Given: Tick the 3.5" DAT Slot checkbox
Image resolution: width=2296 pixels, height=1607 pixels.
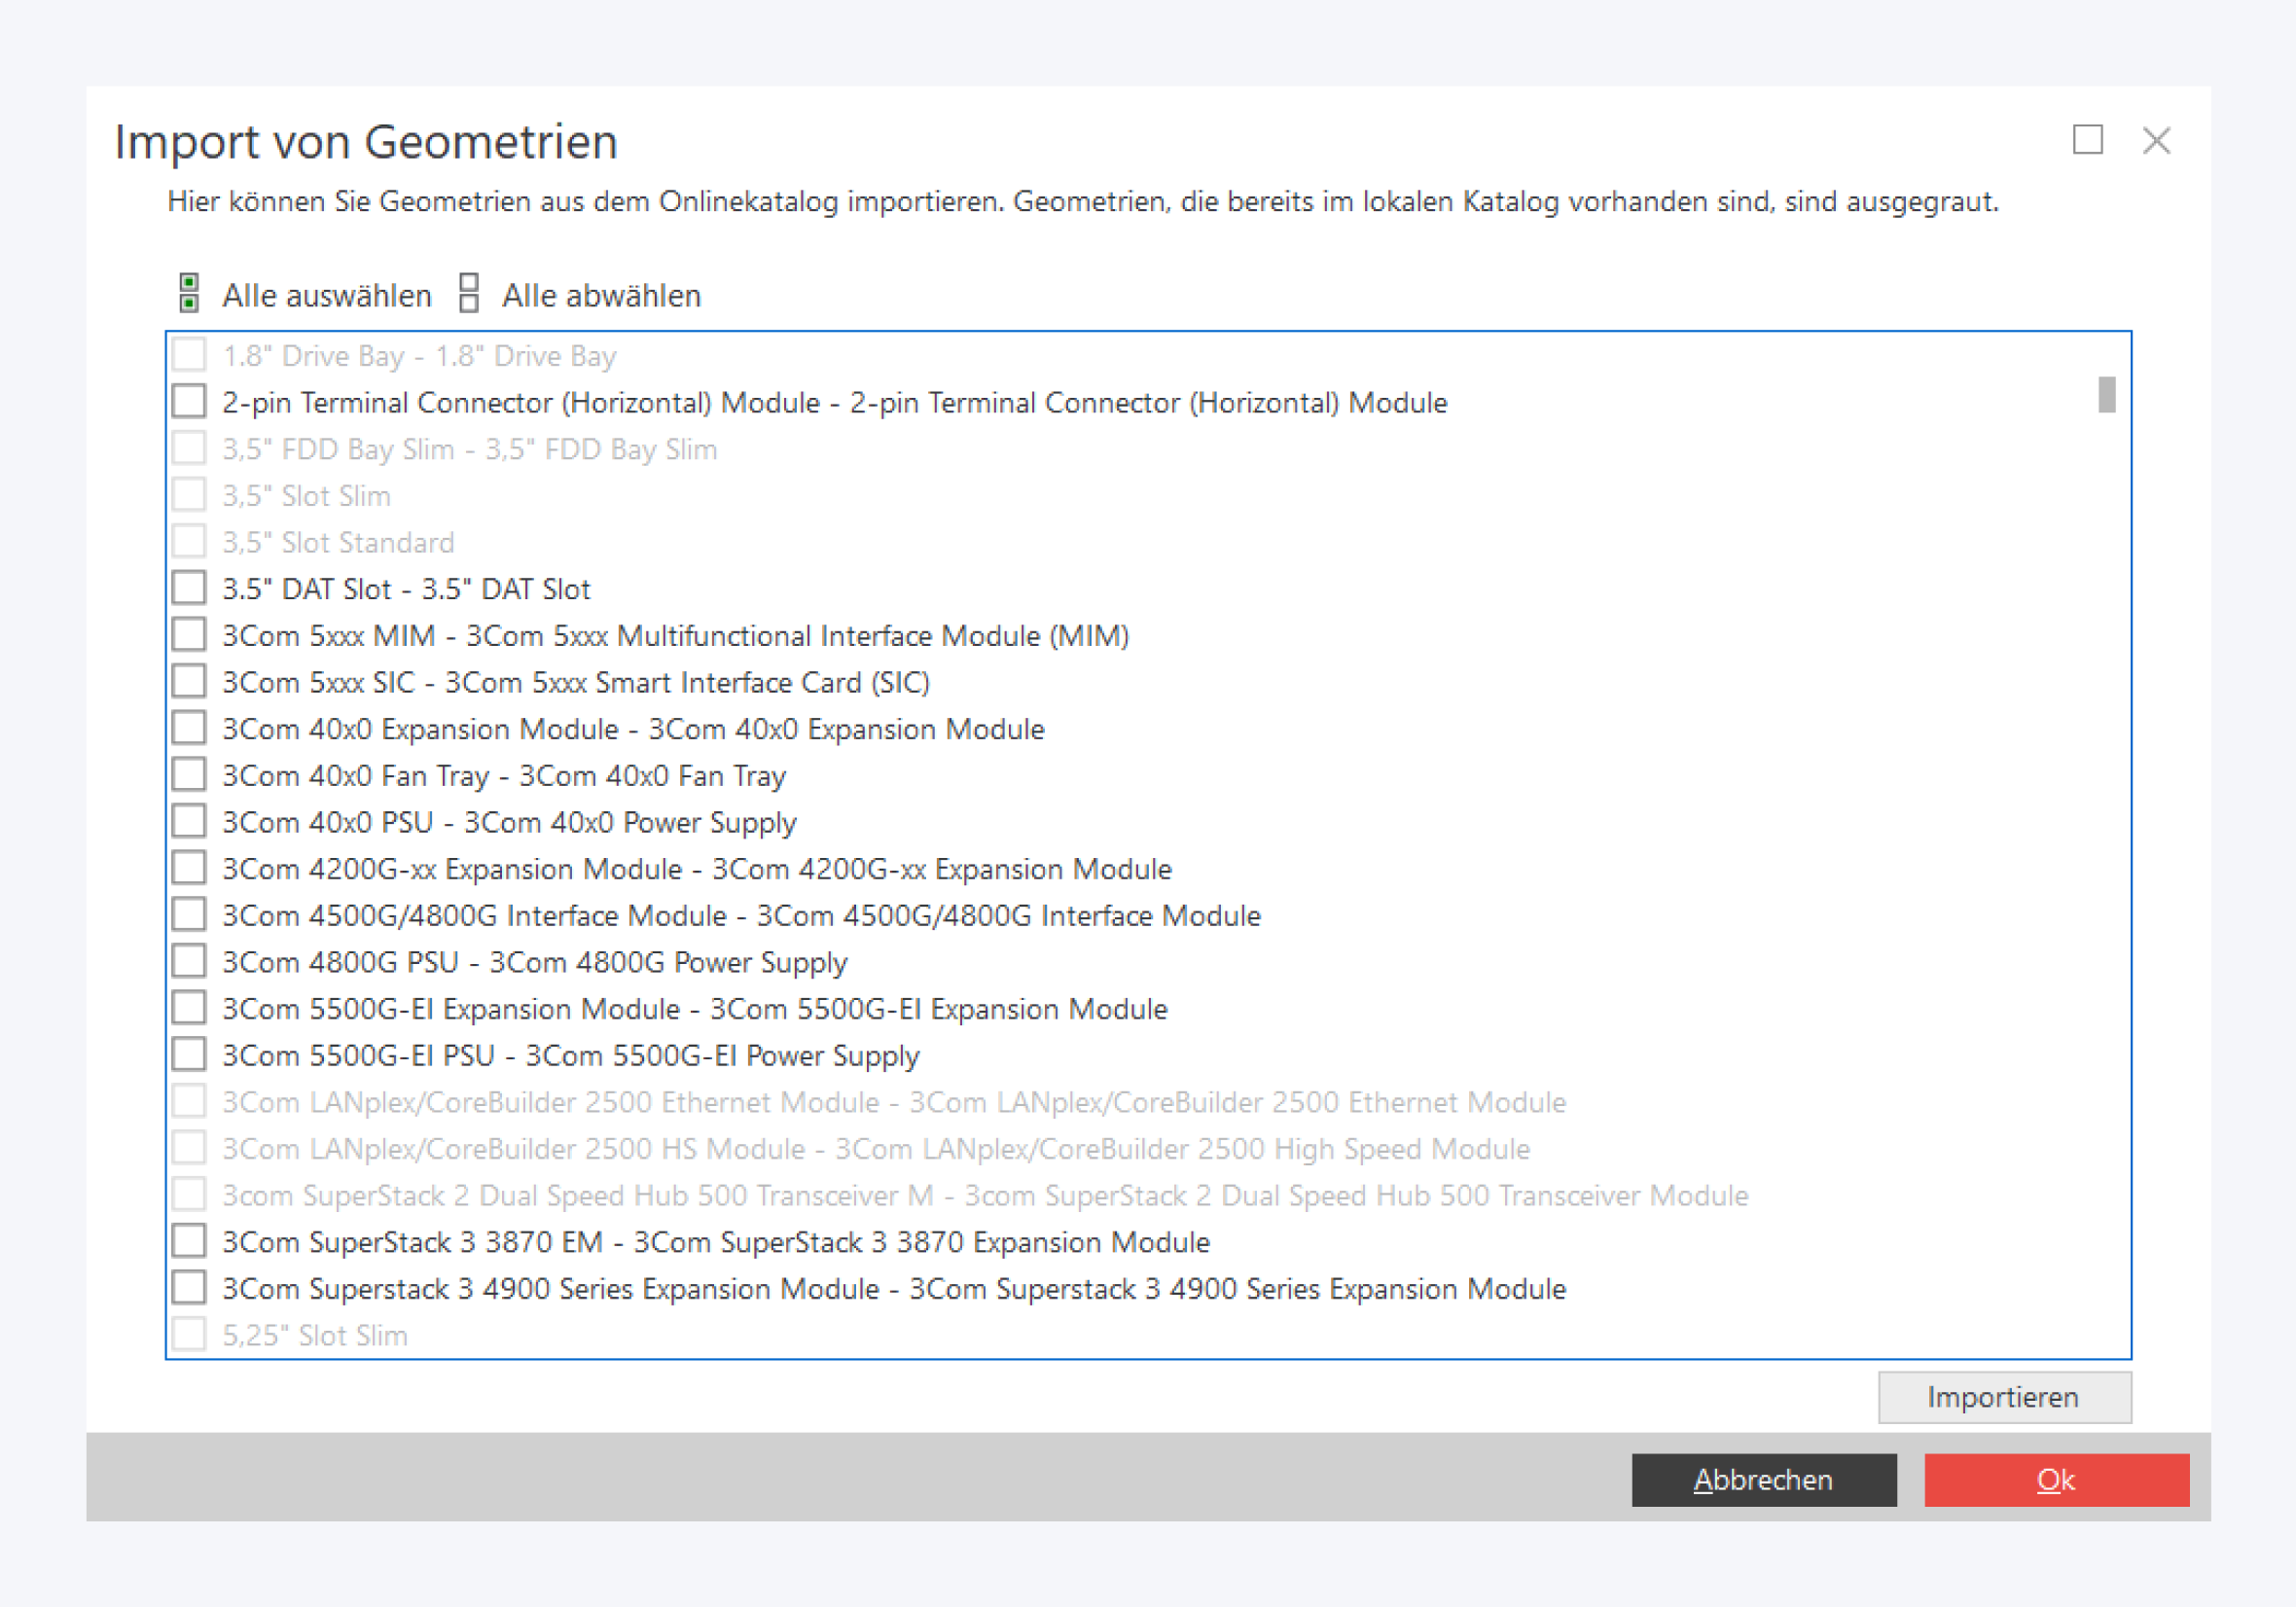Looking at the screenshot, I should (x=189, y=588).
